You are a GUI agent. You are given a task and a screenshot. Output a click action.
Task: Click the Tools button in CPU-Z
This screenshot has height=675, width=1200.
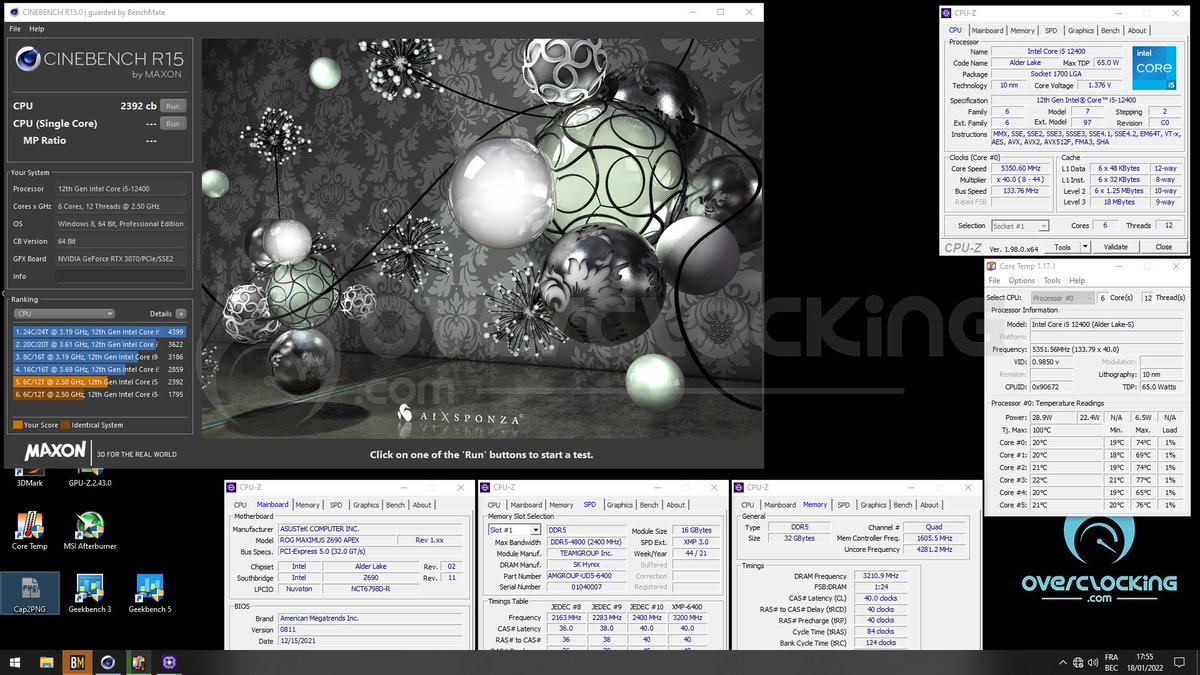point(1062,247)
